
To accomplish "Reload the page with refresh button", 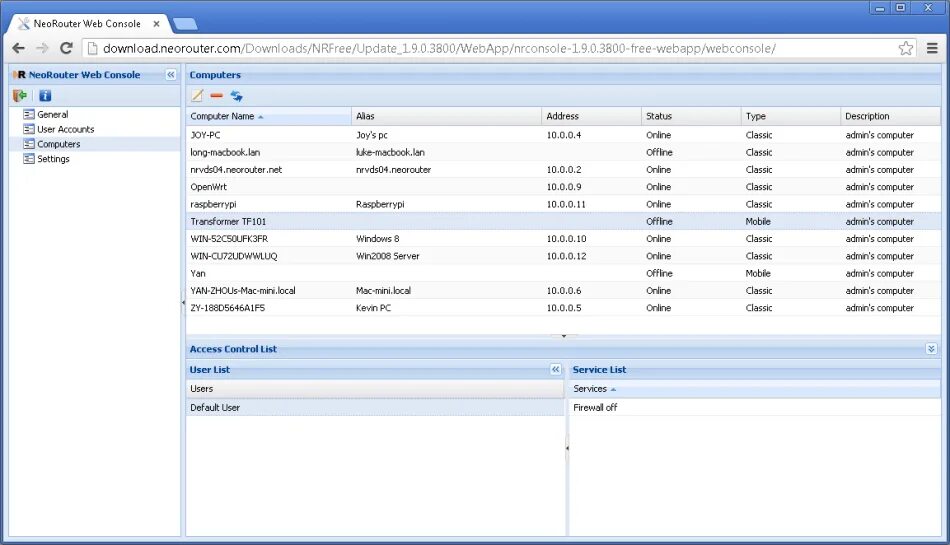I will (66, 48).
